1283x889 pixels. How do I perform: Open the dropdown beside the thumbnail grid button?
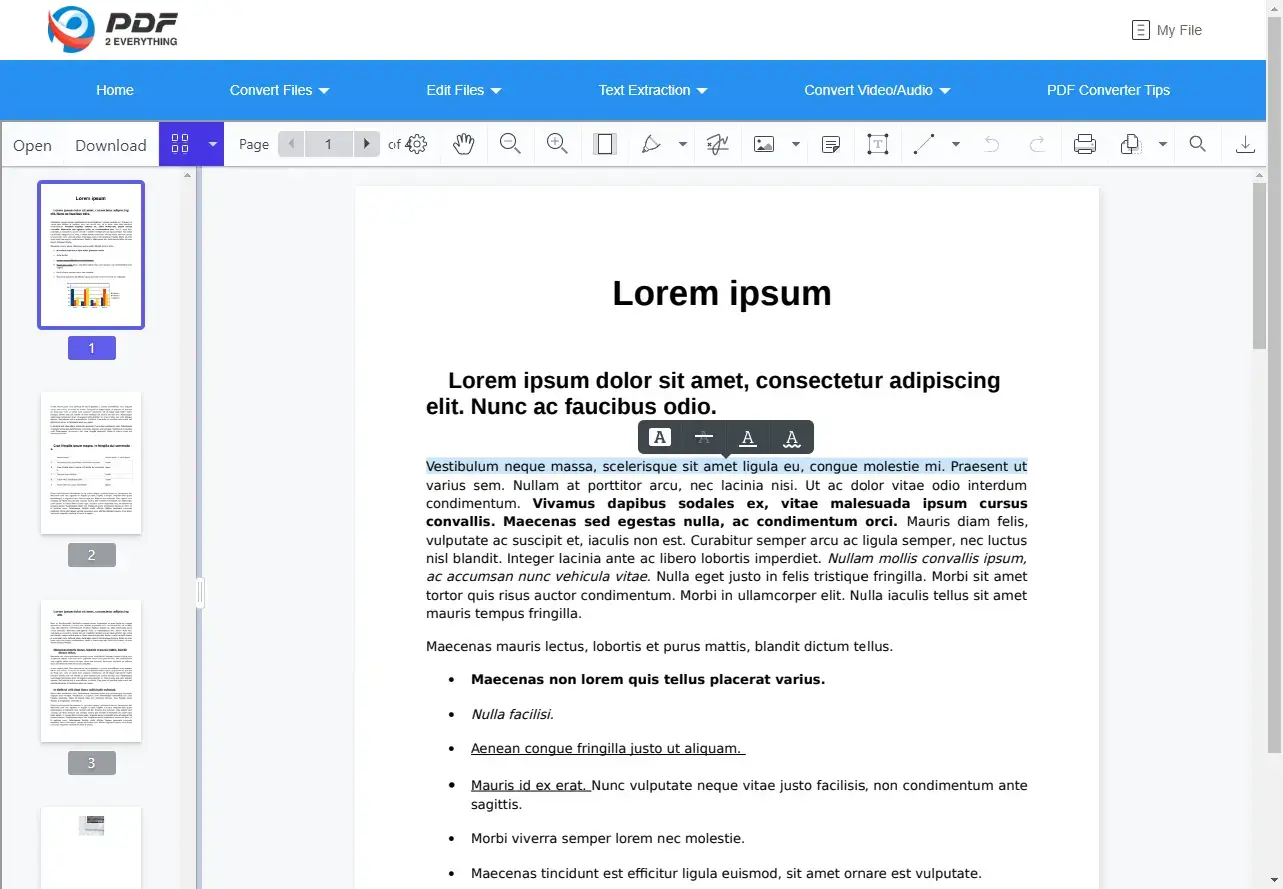[x=212, y=144]
